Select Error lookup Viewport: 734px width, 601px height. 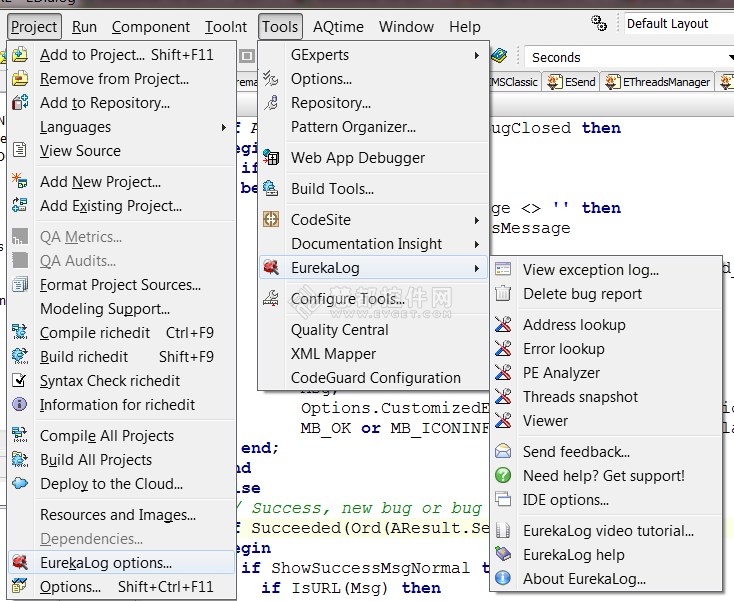pyautogui.click(x=606, y=349)
